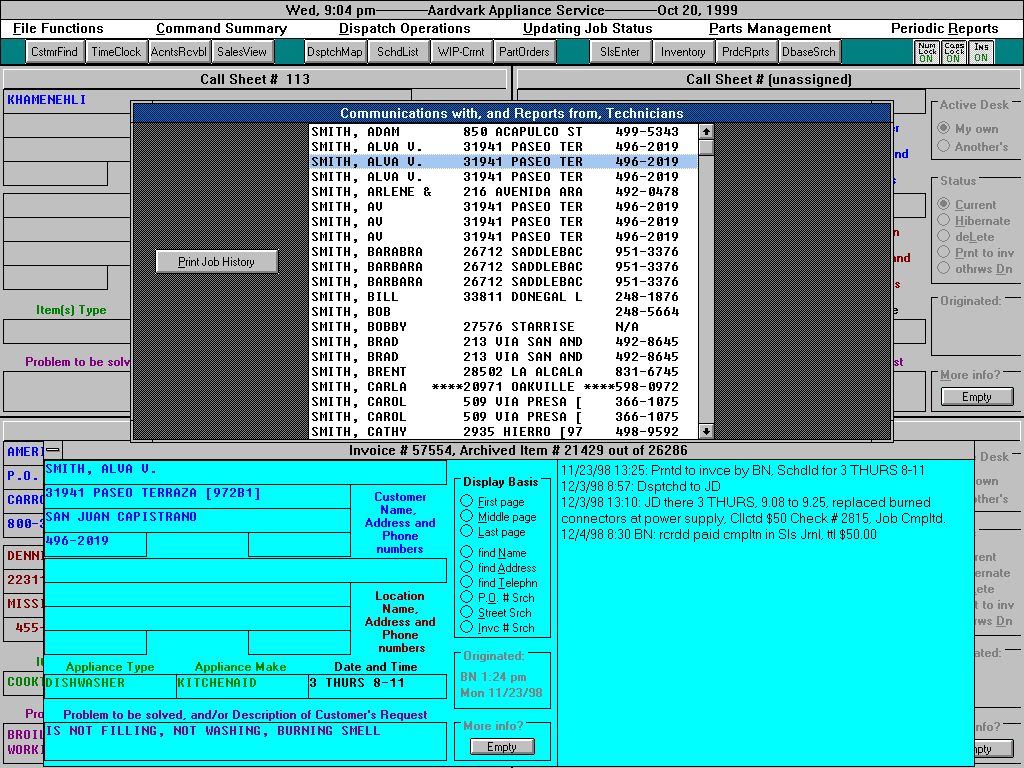The height and width of the screenshot is (768, 1024).
Task: Click the Ins ON indicator
Action: tap(981, 52)
